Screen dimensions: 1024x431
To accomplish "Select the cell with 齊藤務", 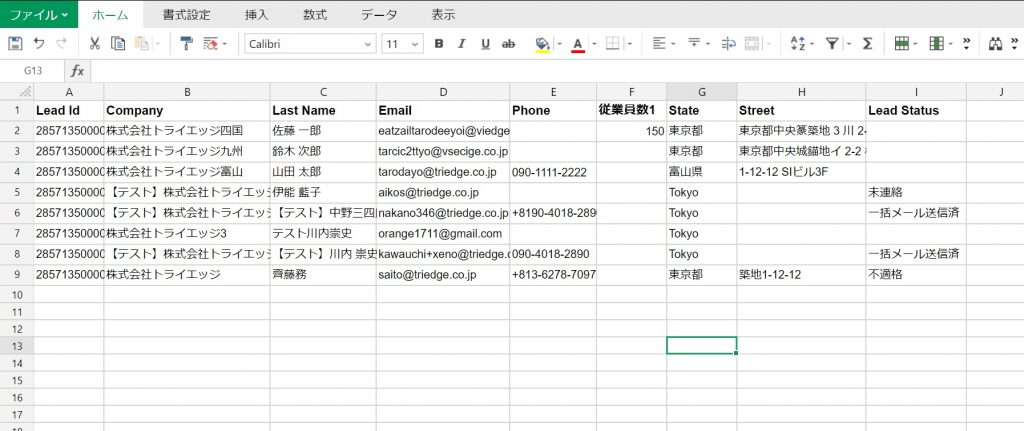I will [x=323, y=275].
